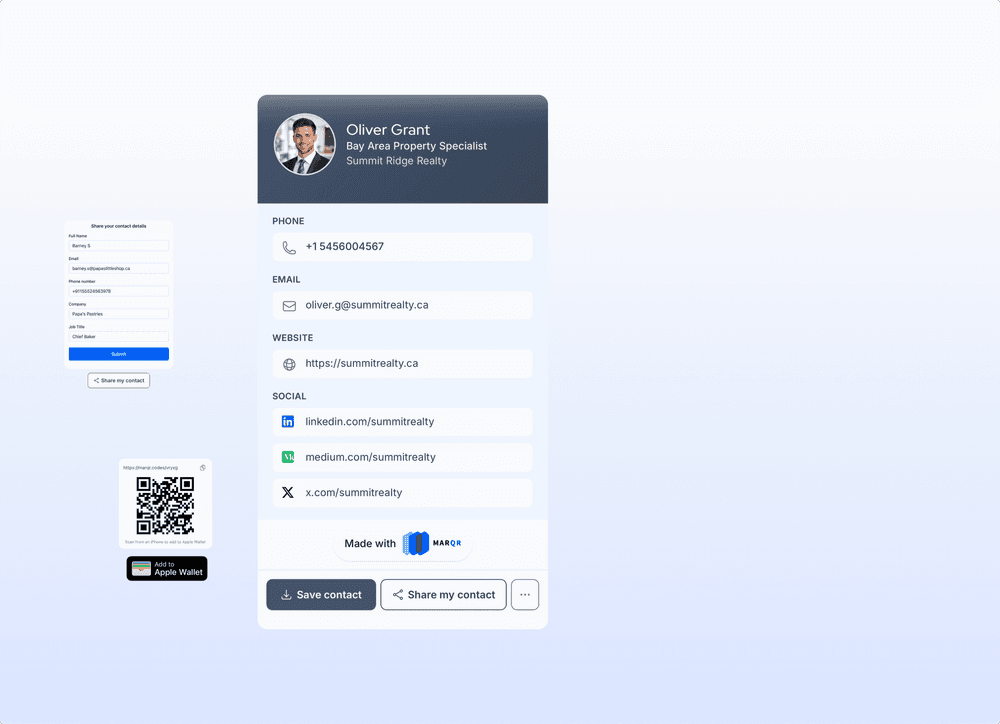Viewport: 1000px width, 724px height.
Task: Click the phone handset icon
Action: (x=289, y=247)
